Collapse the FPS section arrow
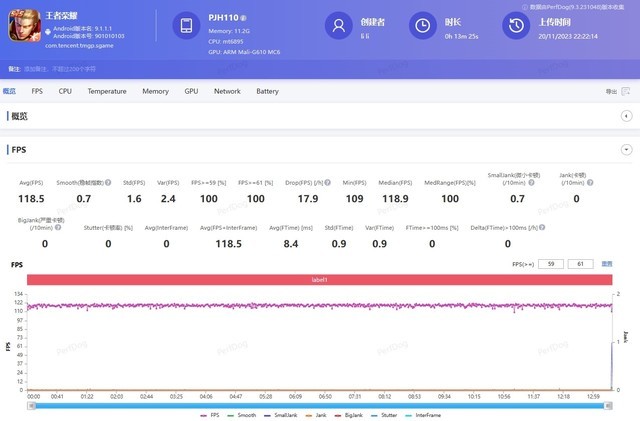The height and width of the screenshot is (421, 640). pos(626,149)
